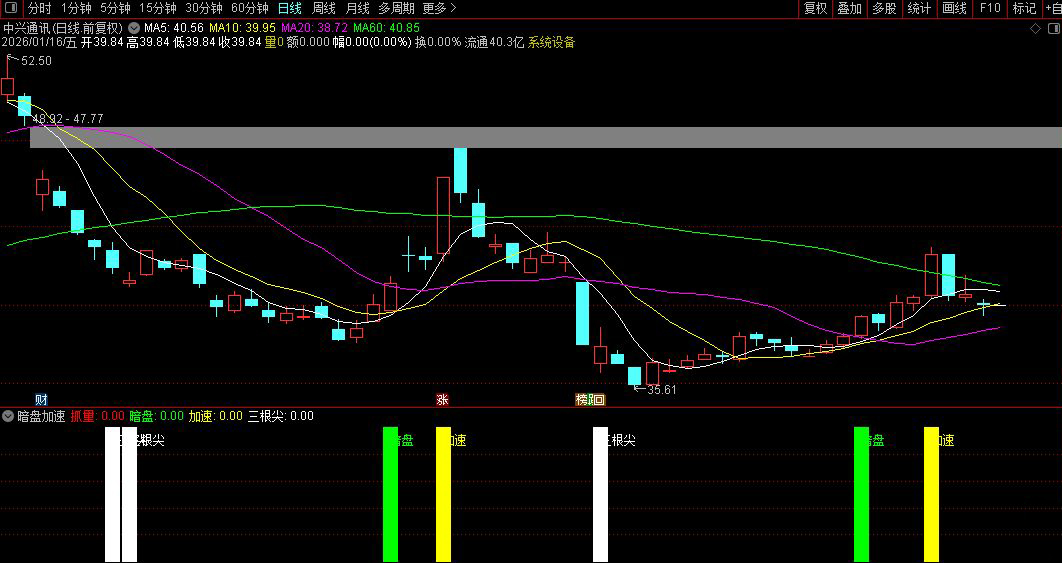This screenshot has width=1062, height=563.
Task: Click the white 三根尖 bar below 榜跑
Action: pyautogui.click(x=600, y=495)
